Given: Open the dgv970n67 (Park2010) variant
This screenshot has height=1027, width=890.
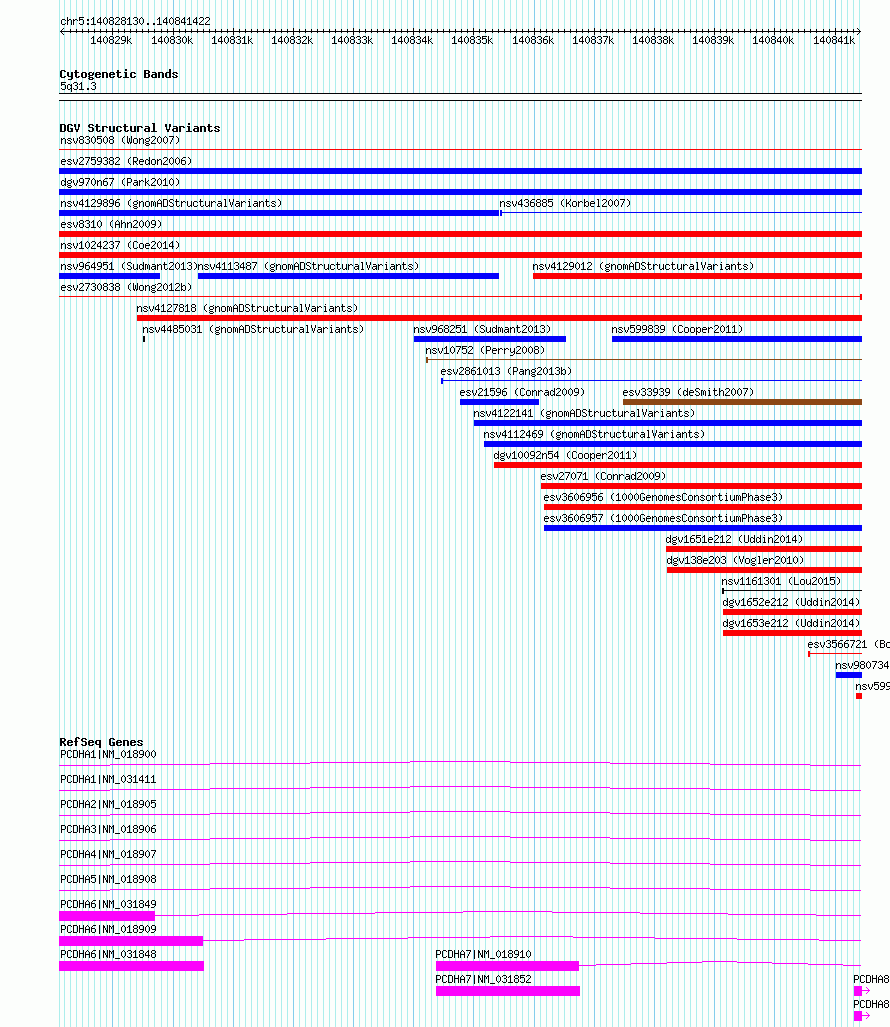Looking at the screenshot, I should pyautogui.click(x=460, y=192).
